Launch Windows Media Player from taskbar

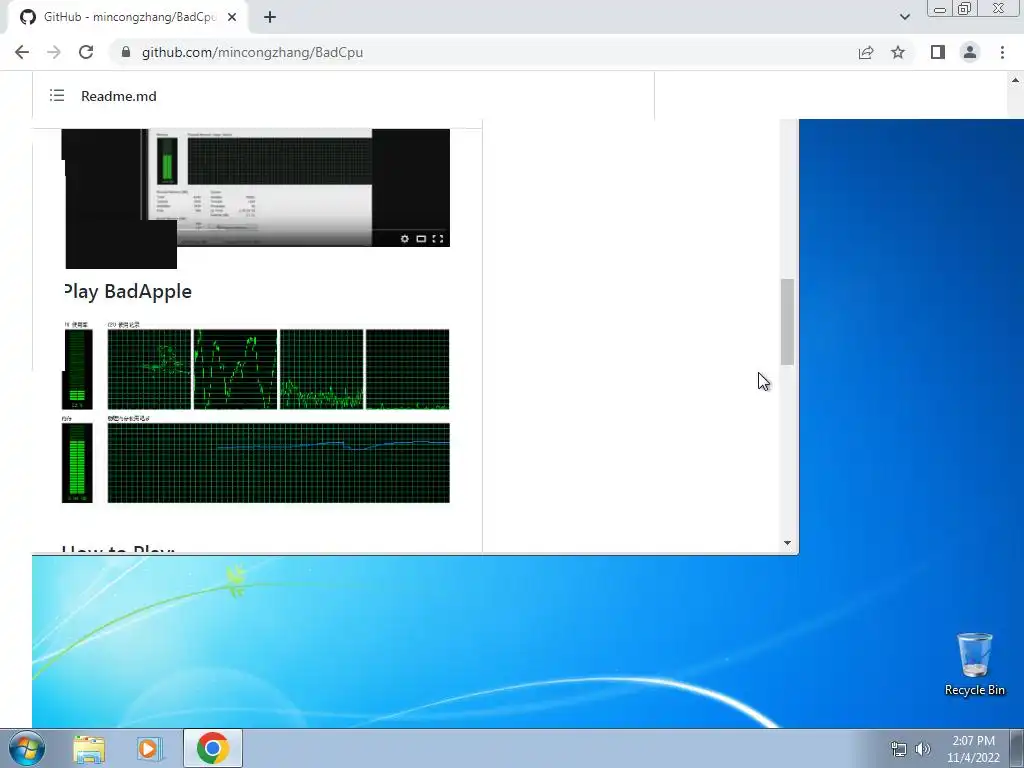[x=150, y=749]
